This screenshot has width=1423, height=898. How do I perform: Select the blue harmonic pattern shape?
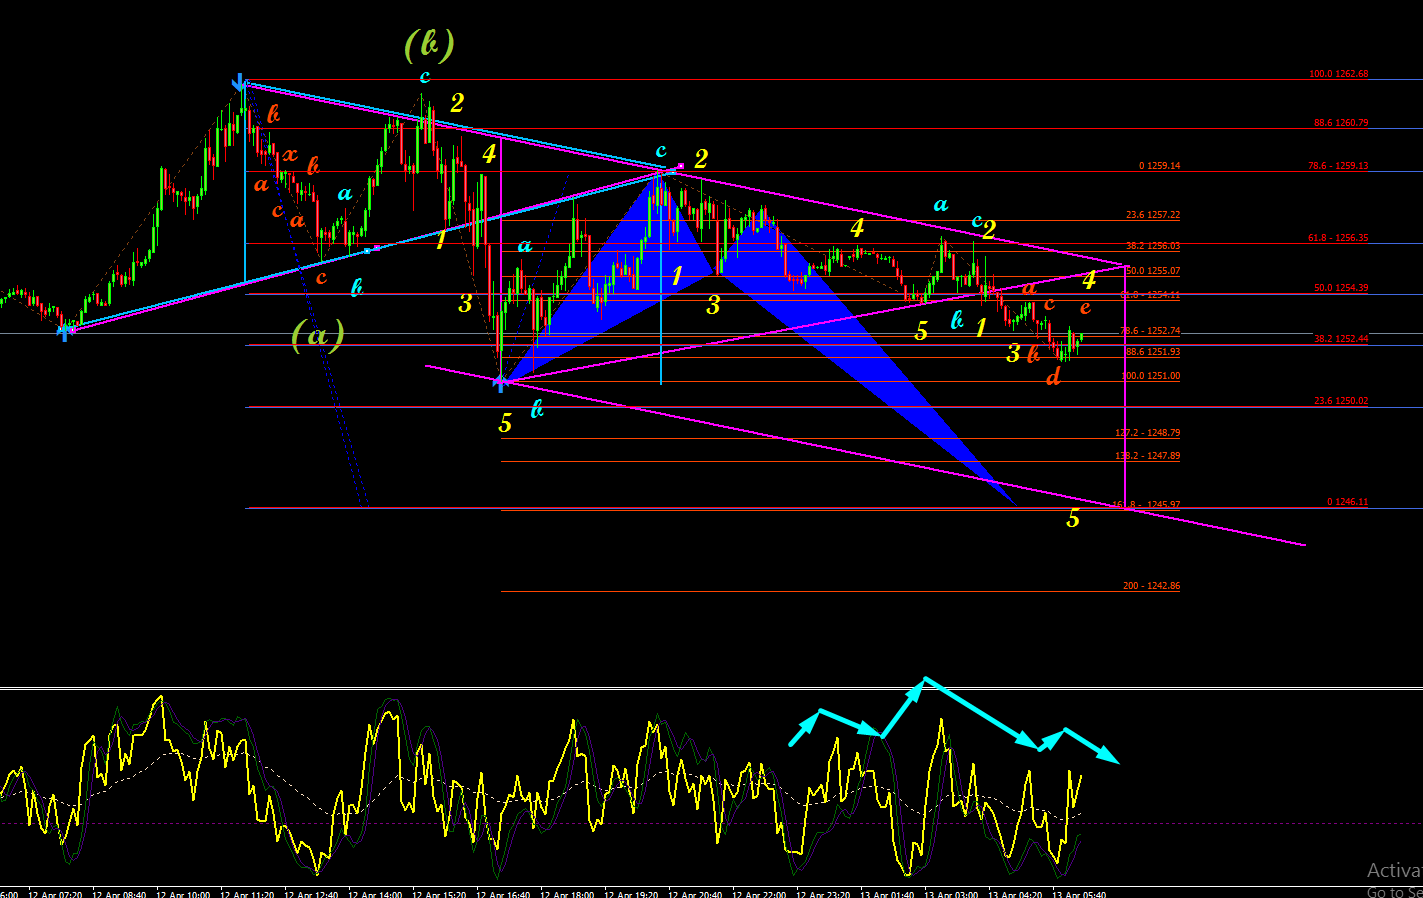pyautogui.click(x=760, y=300)
